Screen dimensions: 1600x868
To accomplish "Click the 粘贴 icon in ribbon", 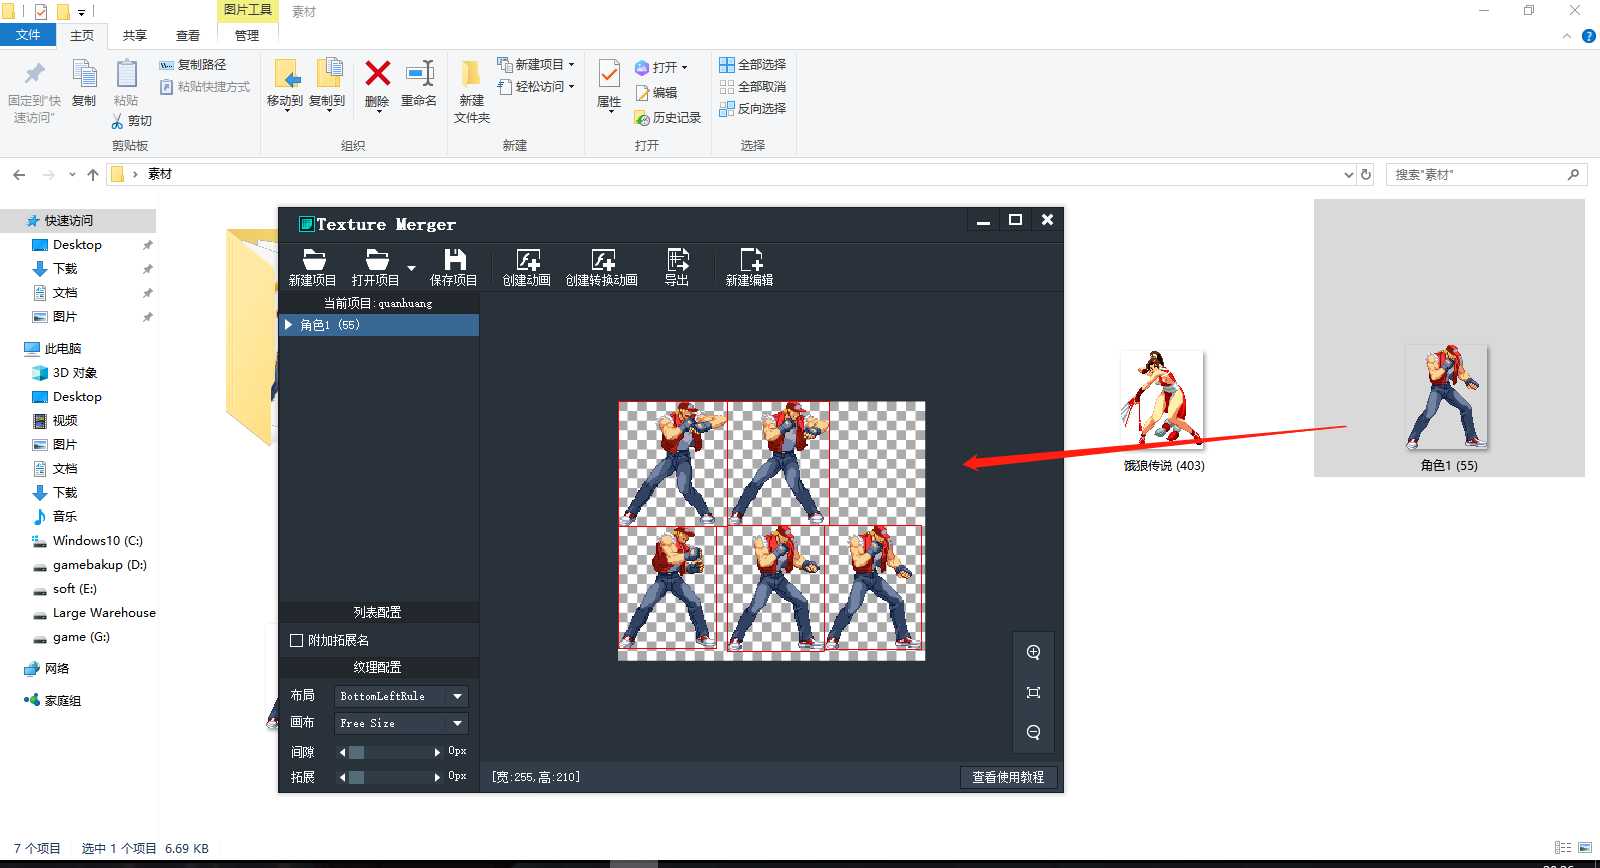I will tap(127, 74).
